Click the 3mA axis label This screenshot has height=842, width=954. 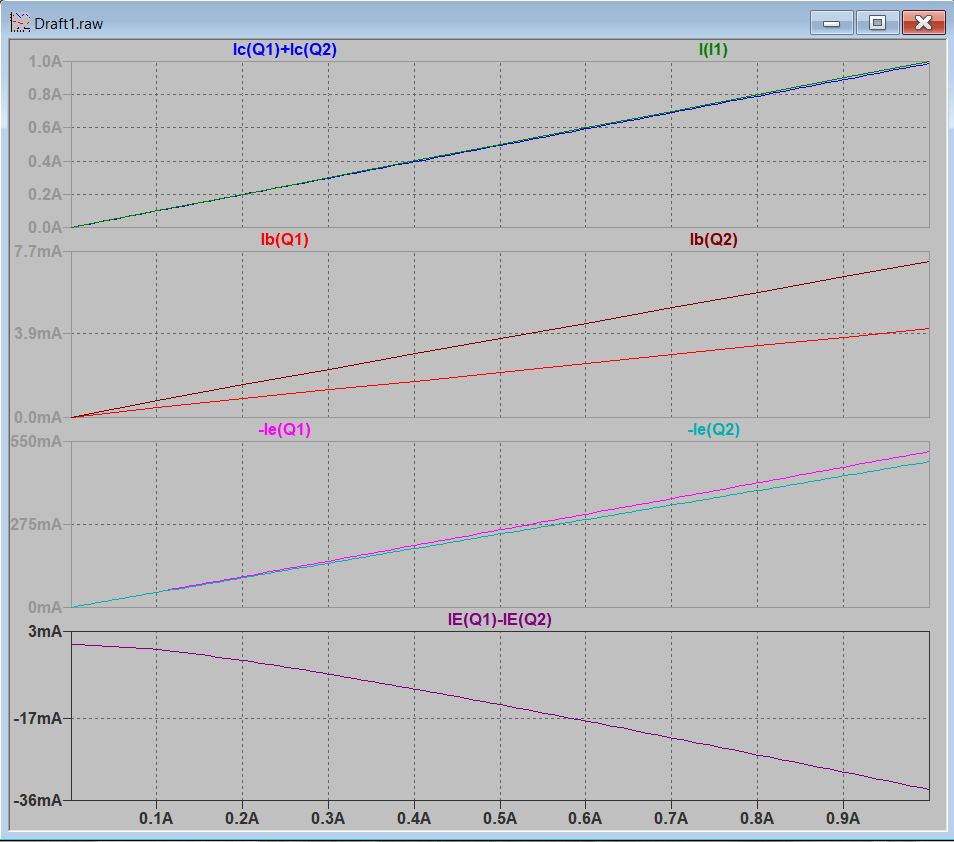tap(45, 632)
